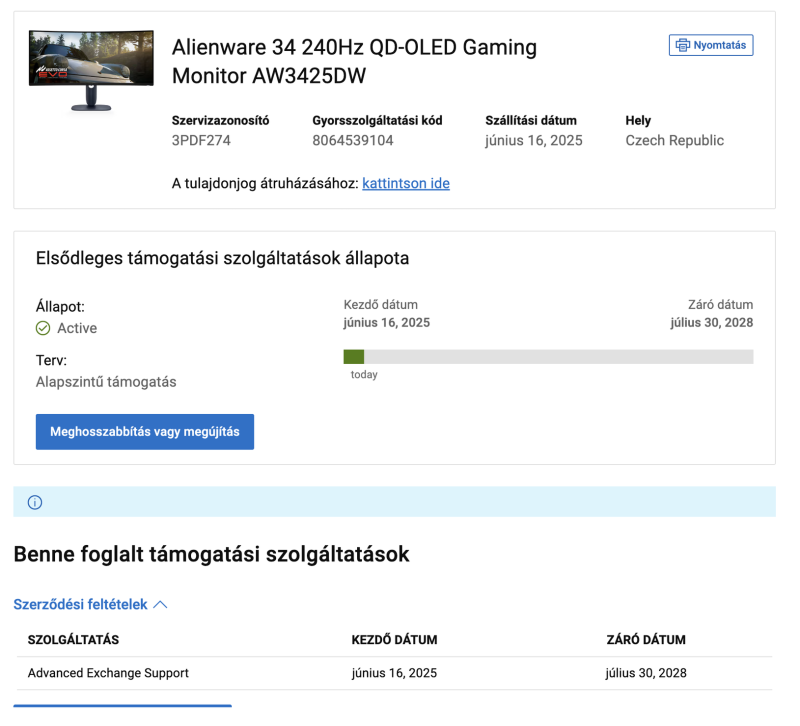The height and width of the screenshot is (726, 800).
Task: Open the kattintson ide ownership transfer link
Action: (x=406, y=183)
